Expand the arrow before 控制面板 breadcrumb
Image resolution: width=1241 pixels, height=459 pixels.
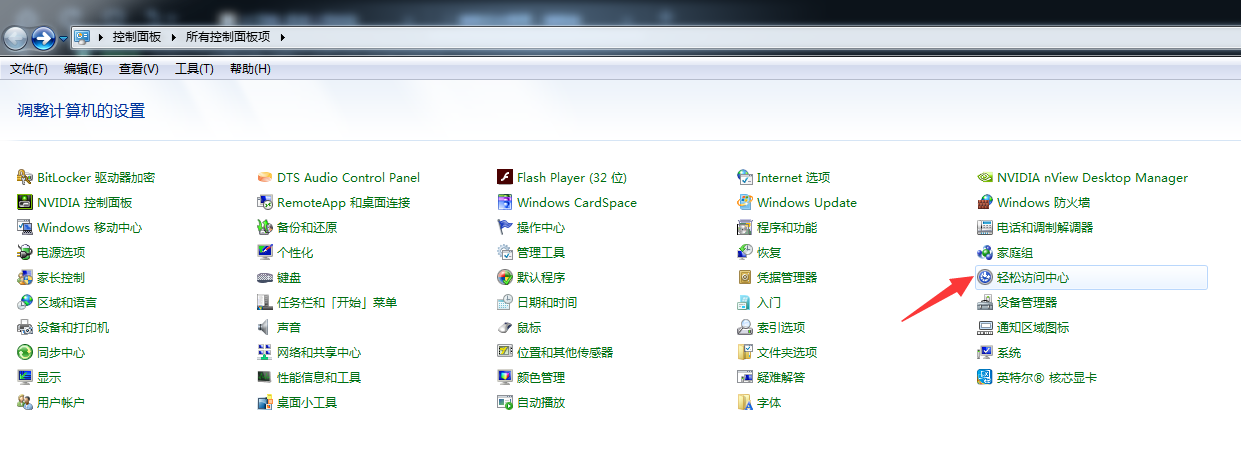pyautogui.click(x=101, y=37)
